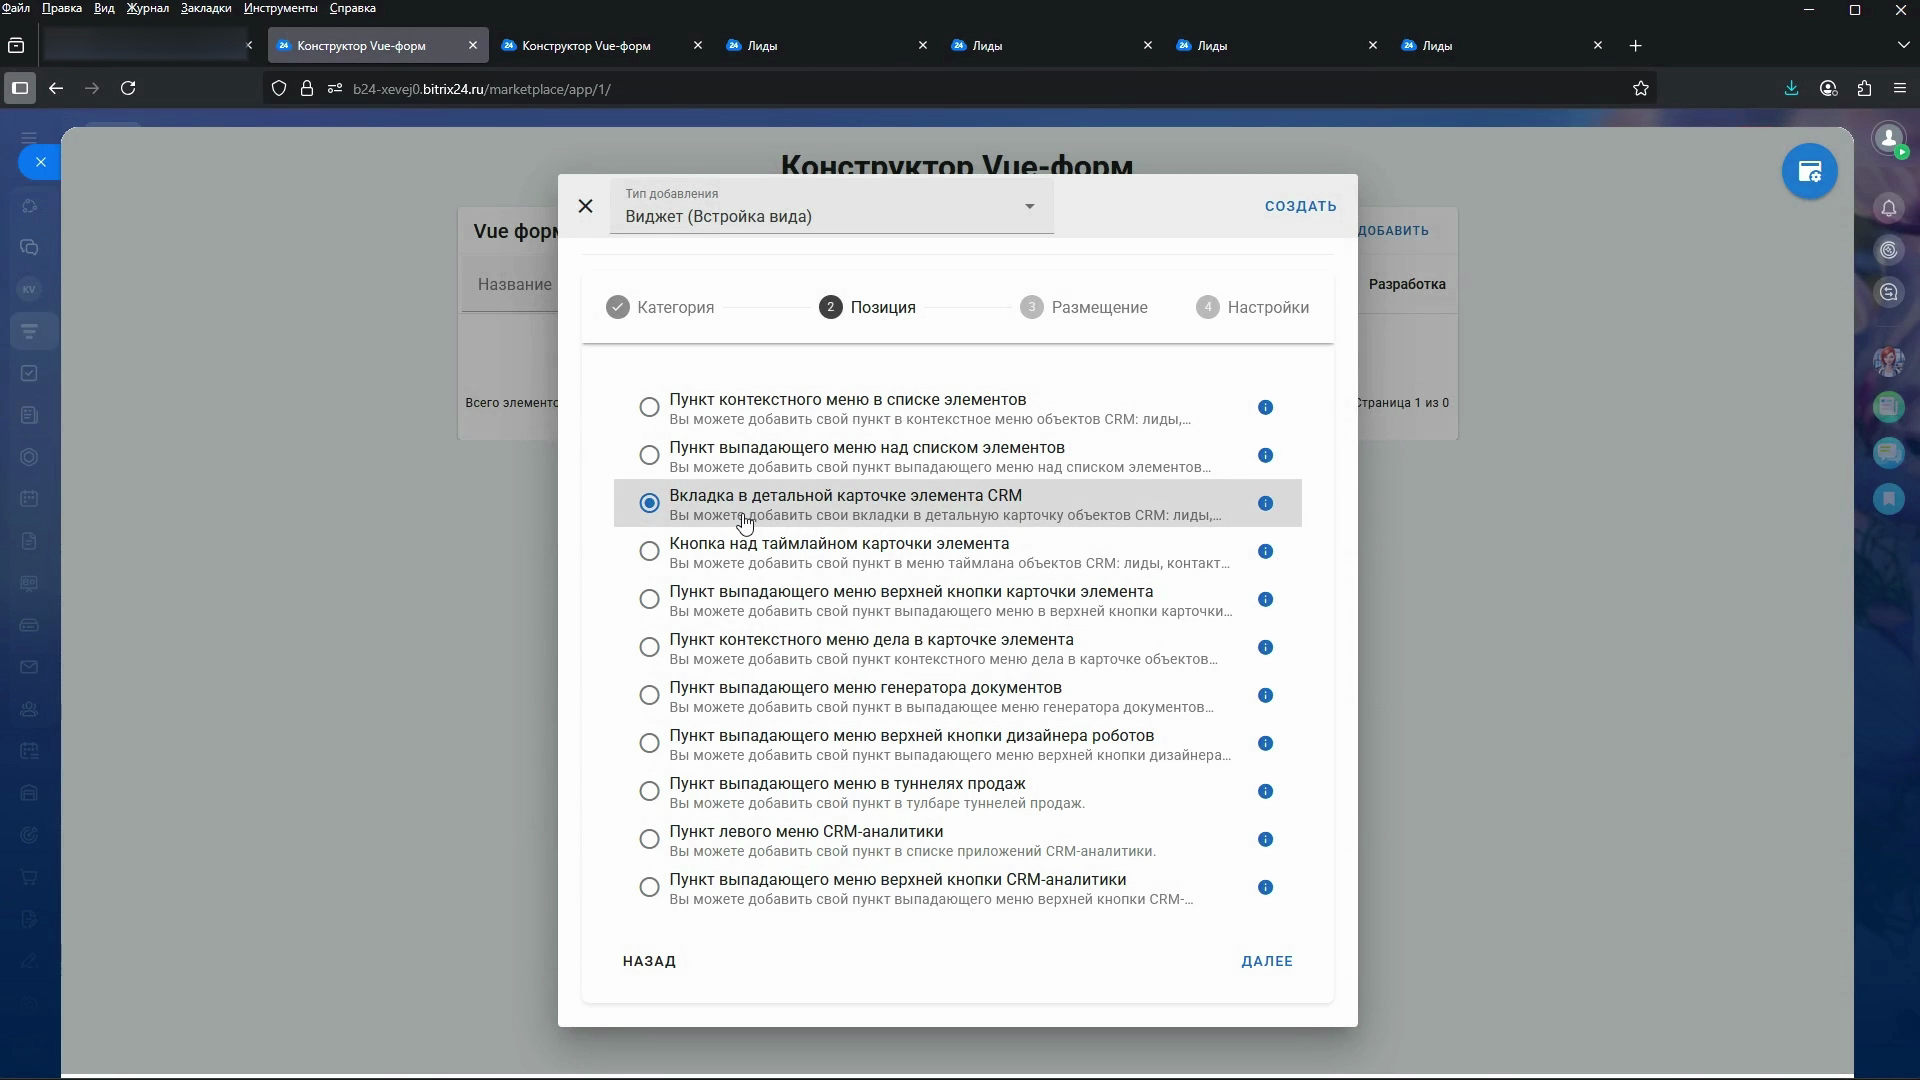The width and height of the screenshot is (1920, 1080).
Task: Open the browser hamburger menu
Action: pyautogui.click(x=1900, y=88)
